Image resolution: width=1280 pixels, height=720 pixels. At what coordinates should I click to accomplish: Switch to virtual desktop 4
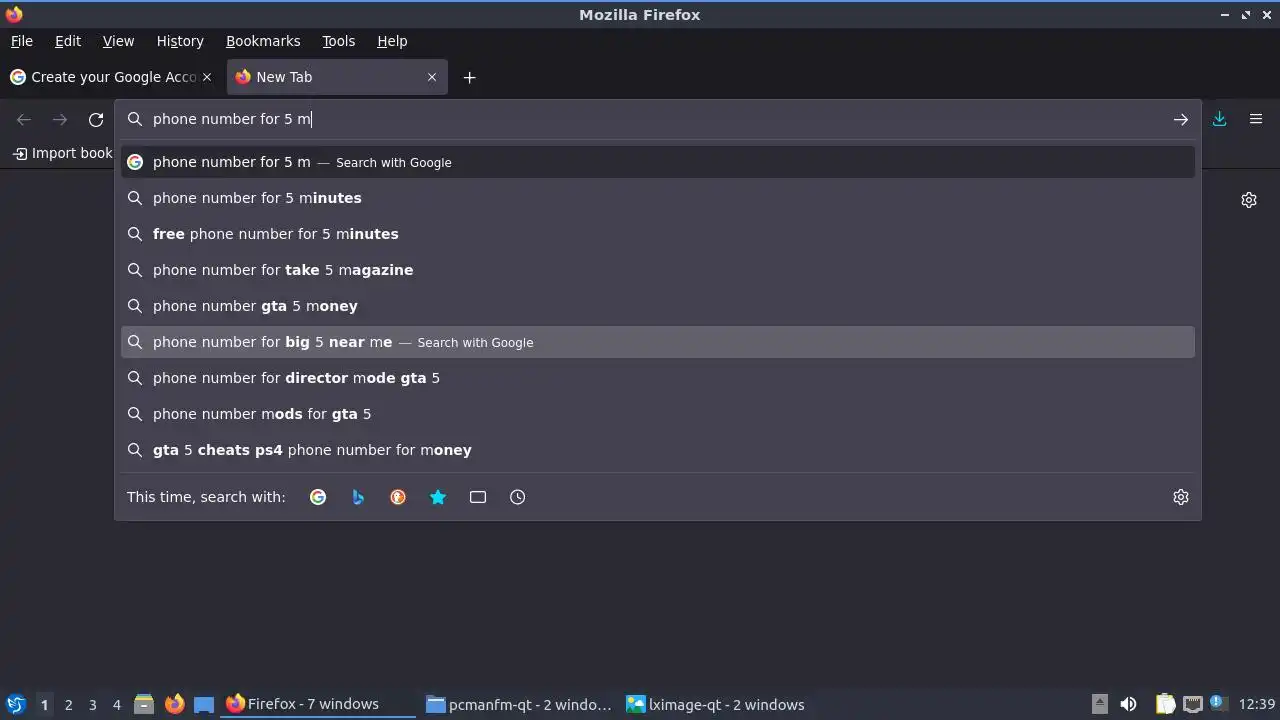116,705
